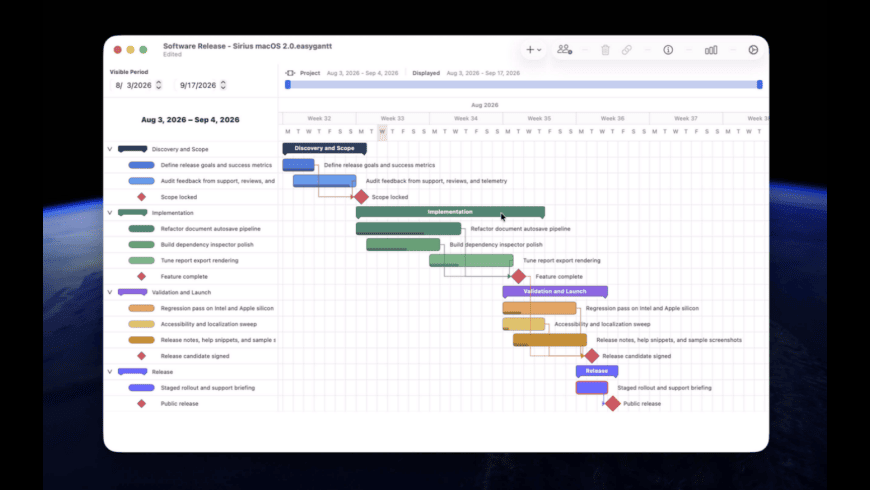
Task: Select Staged rollout and support briefing row
Action: click(x=191, y=388)
